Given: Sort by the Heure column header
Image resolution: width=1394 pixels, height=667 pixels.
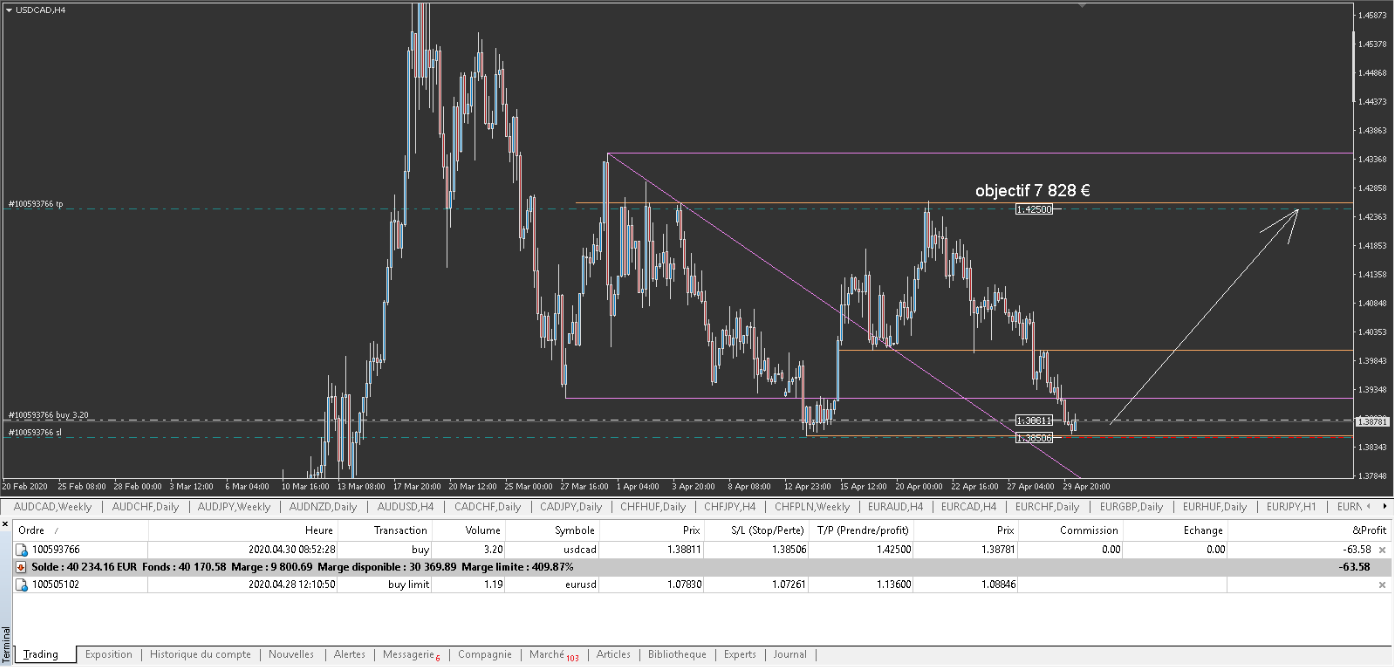Looking at the screenshot, I should click(x=243, y=530).
